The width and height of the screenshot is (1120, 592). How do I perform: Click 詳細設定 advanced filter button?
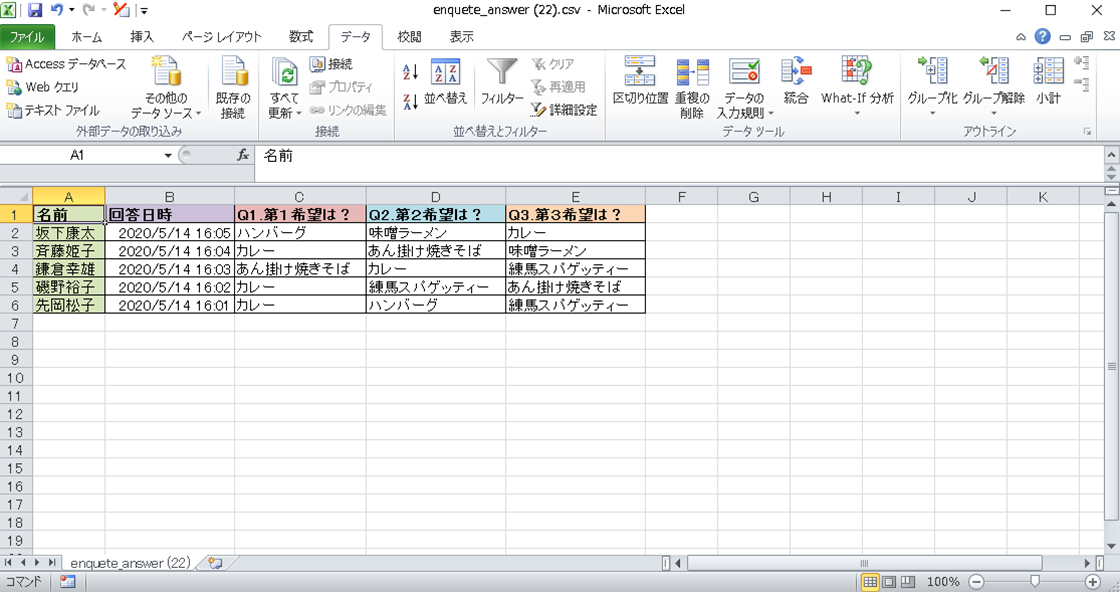(564, 110)
